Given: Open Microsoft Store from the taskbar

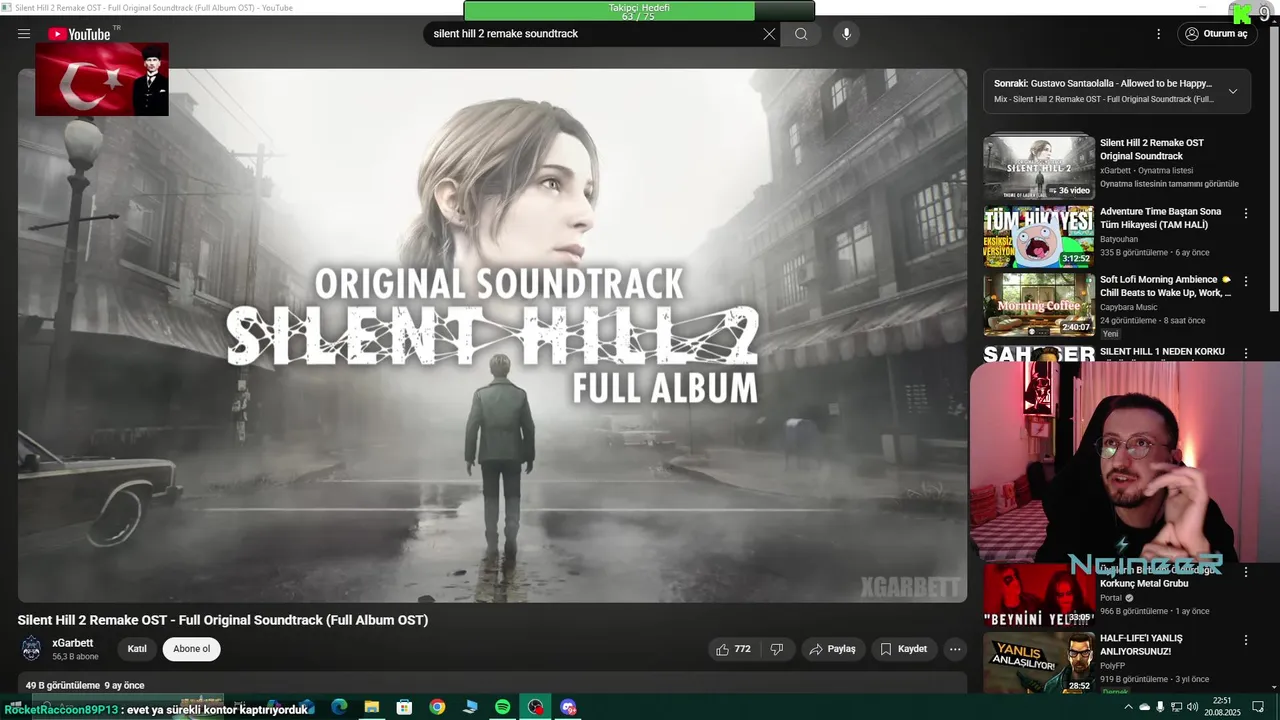Looking at the screenshot, I should [404, 707].
